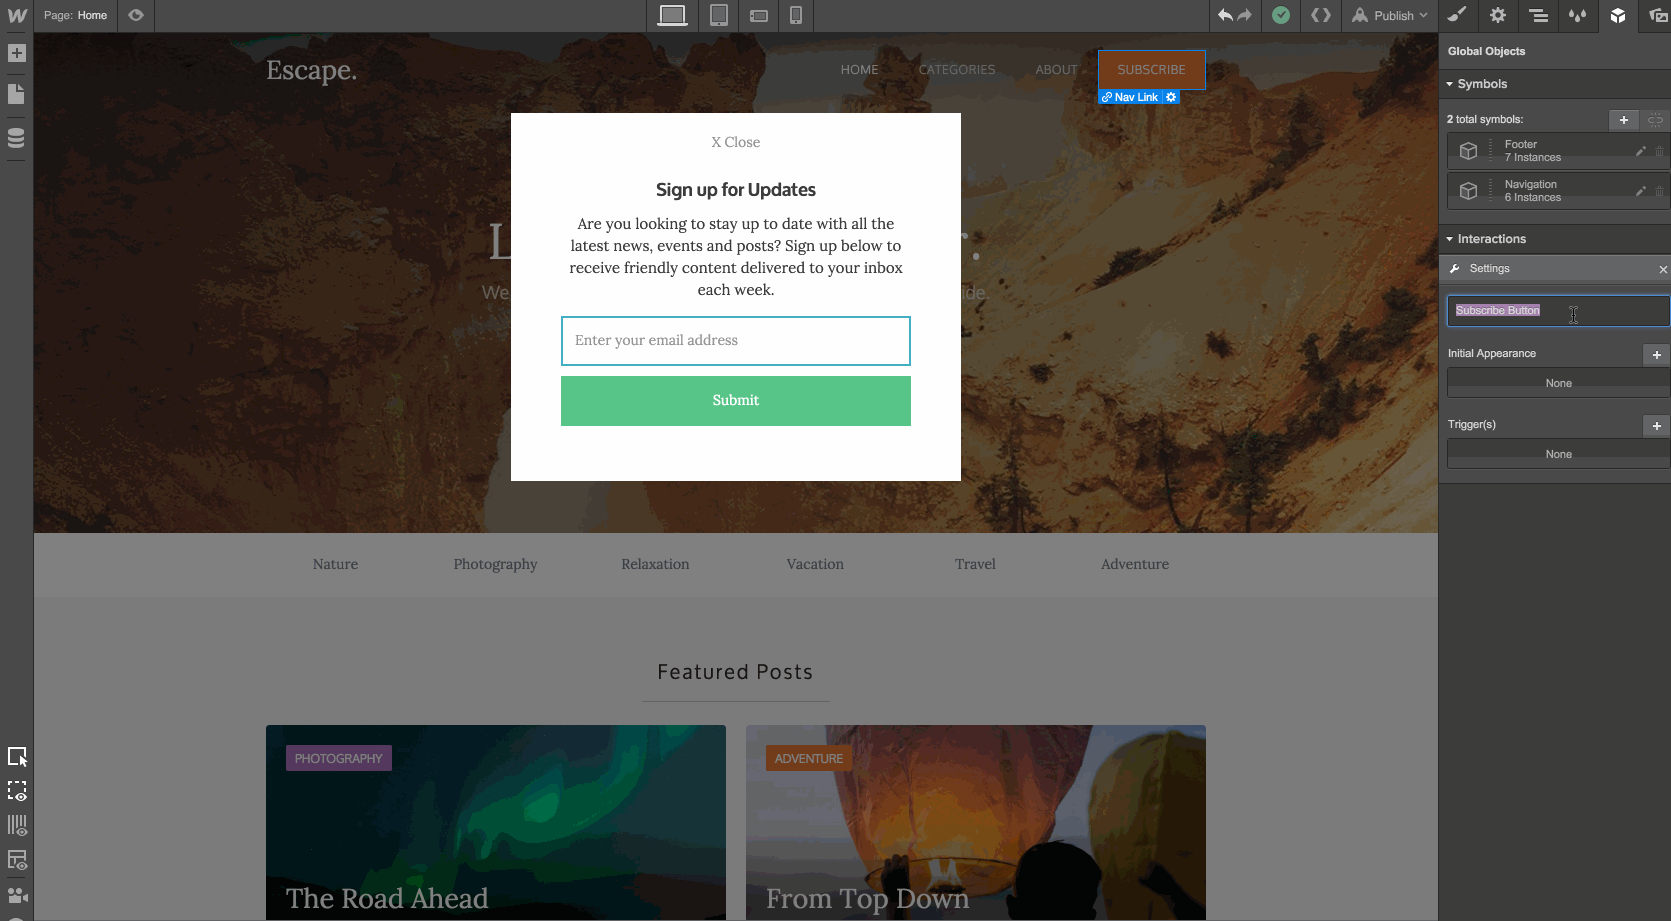Open Nav Link settings gear
Screen dimensions: 1671x921
1171,97
